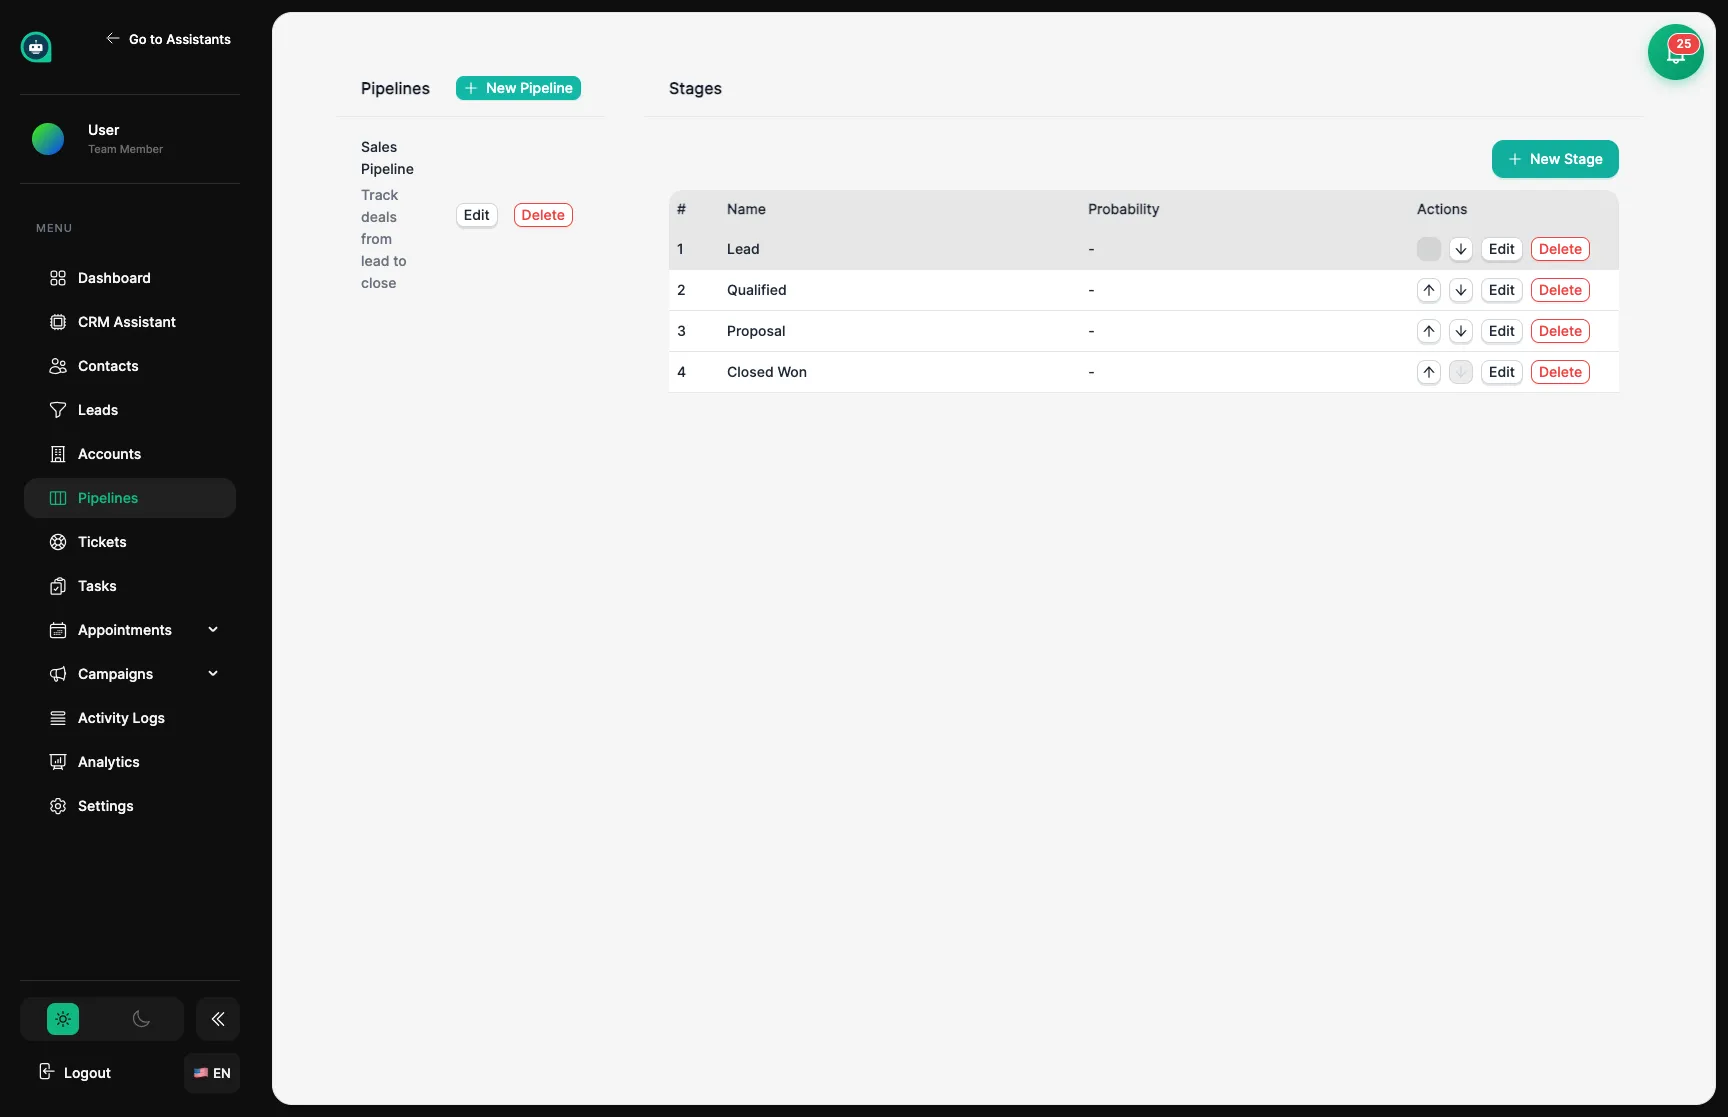Go to Leads menu item

click(130, 410)
